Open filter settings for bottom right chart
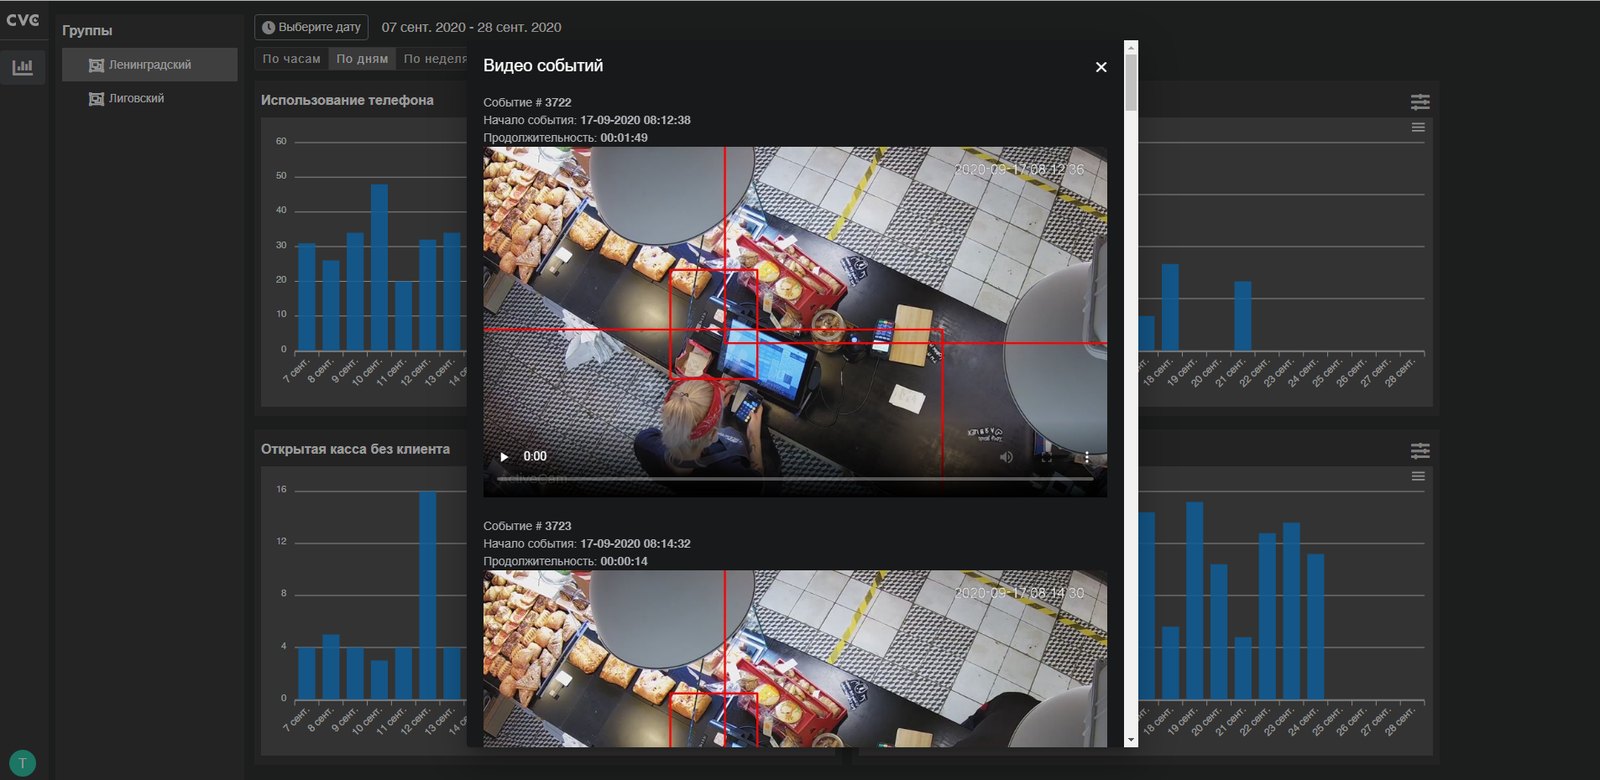This screenshot has width=1600, height=780. pos(1420,451)
